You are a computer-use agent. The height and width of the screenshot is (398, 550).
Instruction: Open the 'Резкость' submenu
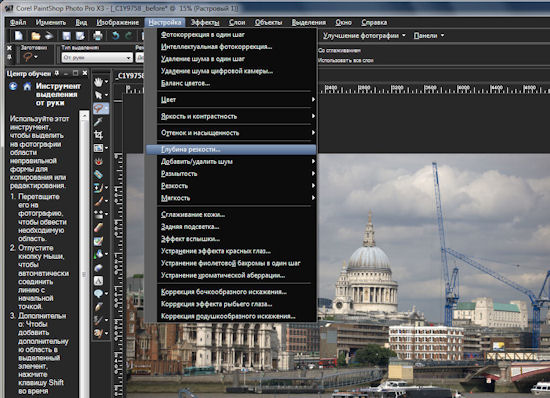pyautogui.click(x=231, y=186)
